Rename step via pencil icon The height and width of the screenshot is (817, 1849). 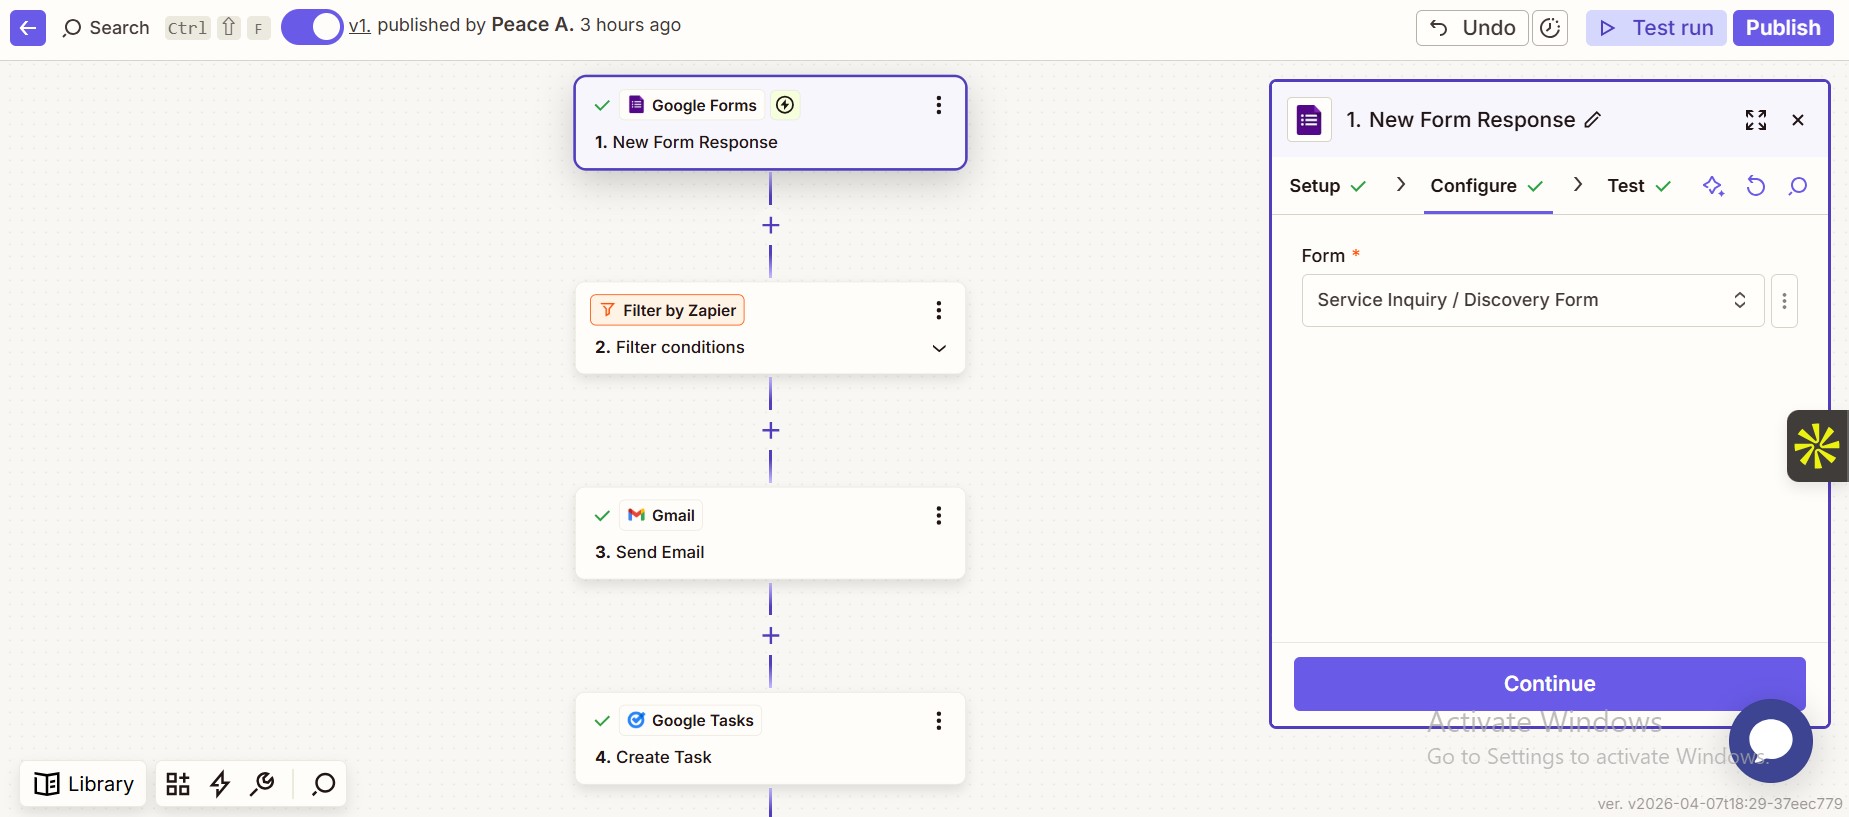1593,120
